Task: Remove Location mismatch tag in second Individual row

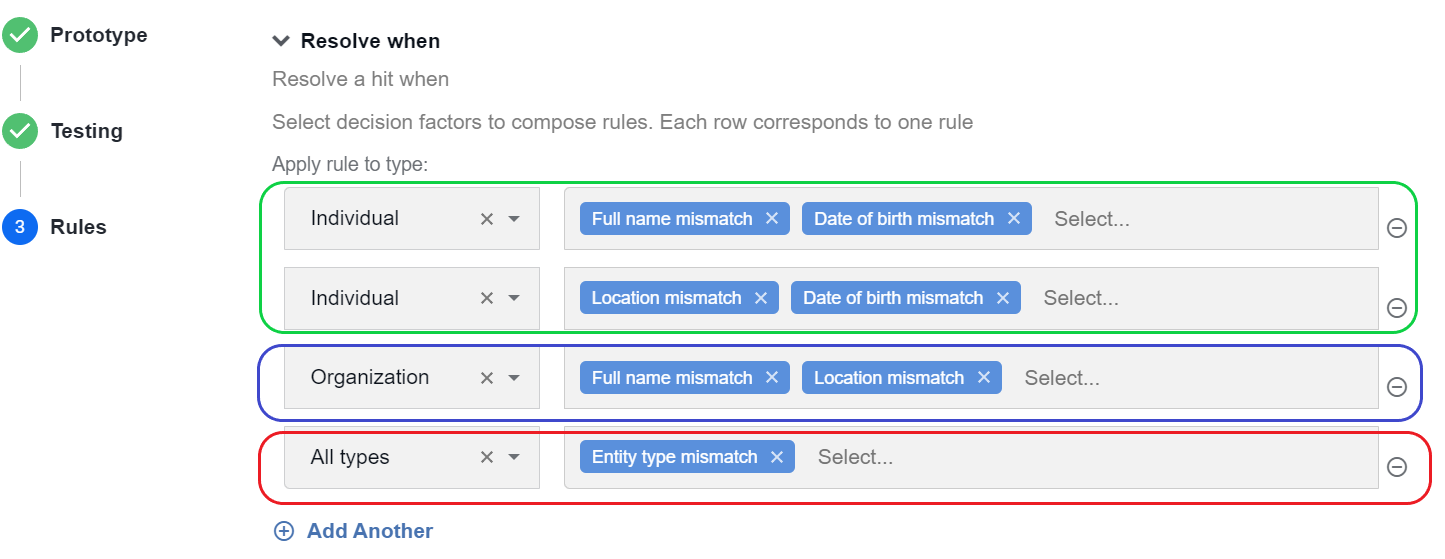Action: (x=760, y=298)
